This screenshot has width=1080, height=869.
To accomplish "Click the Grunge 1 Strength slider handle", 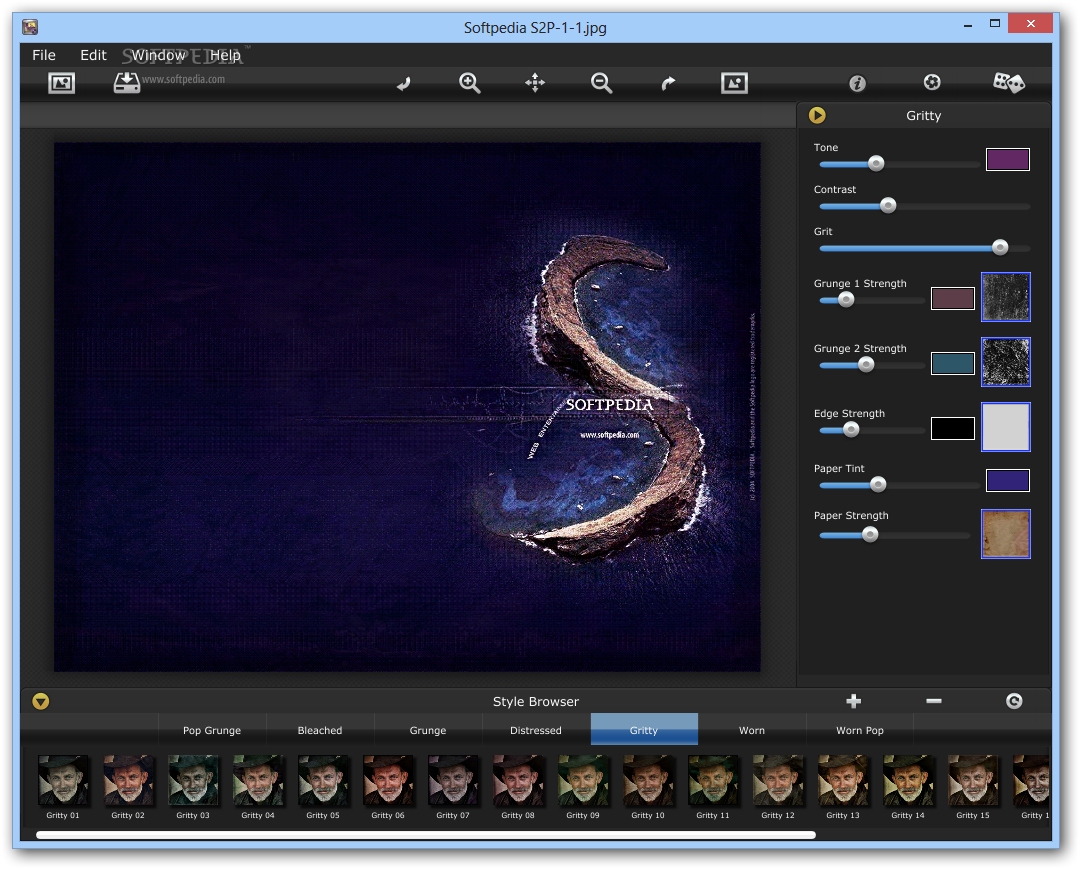I will [x=846, y=300].
